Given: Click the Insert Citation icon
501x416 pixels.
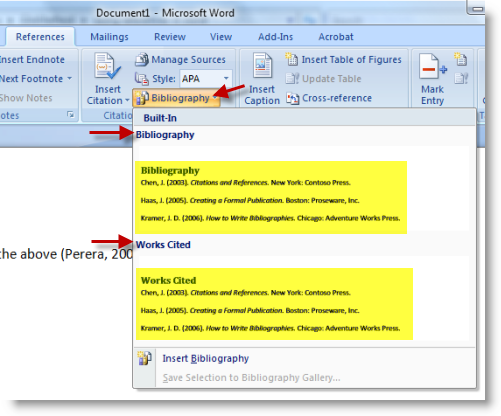Looking at the screenshot, I should (x=107, y=66).
